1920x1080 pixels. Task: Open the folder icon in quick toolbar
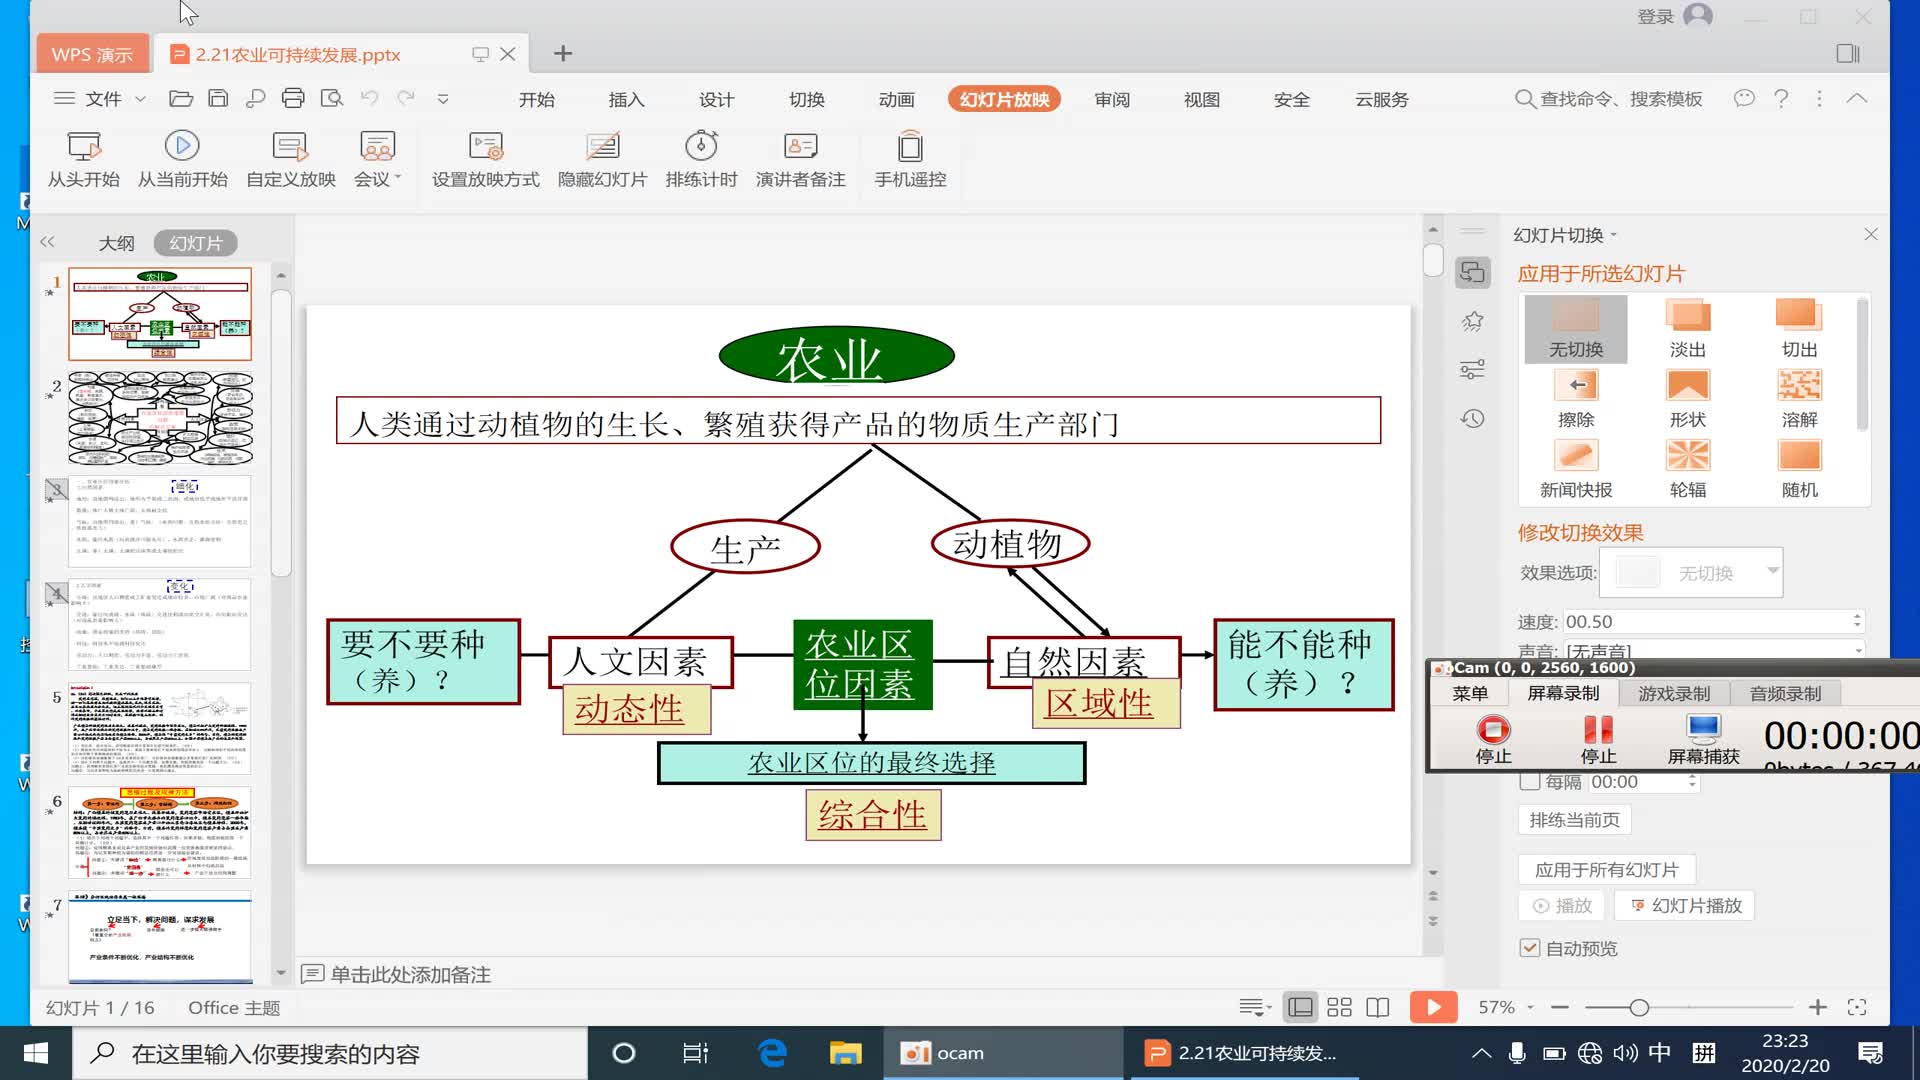[x=181, y=99]
